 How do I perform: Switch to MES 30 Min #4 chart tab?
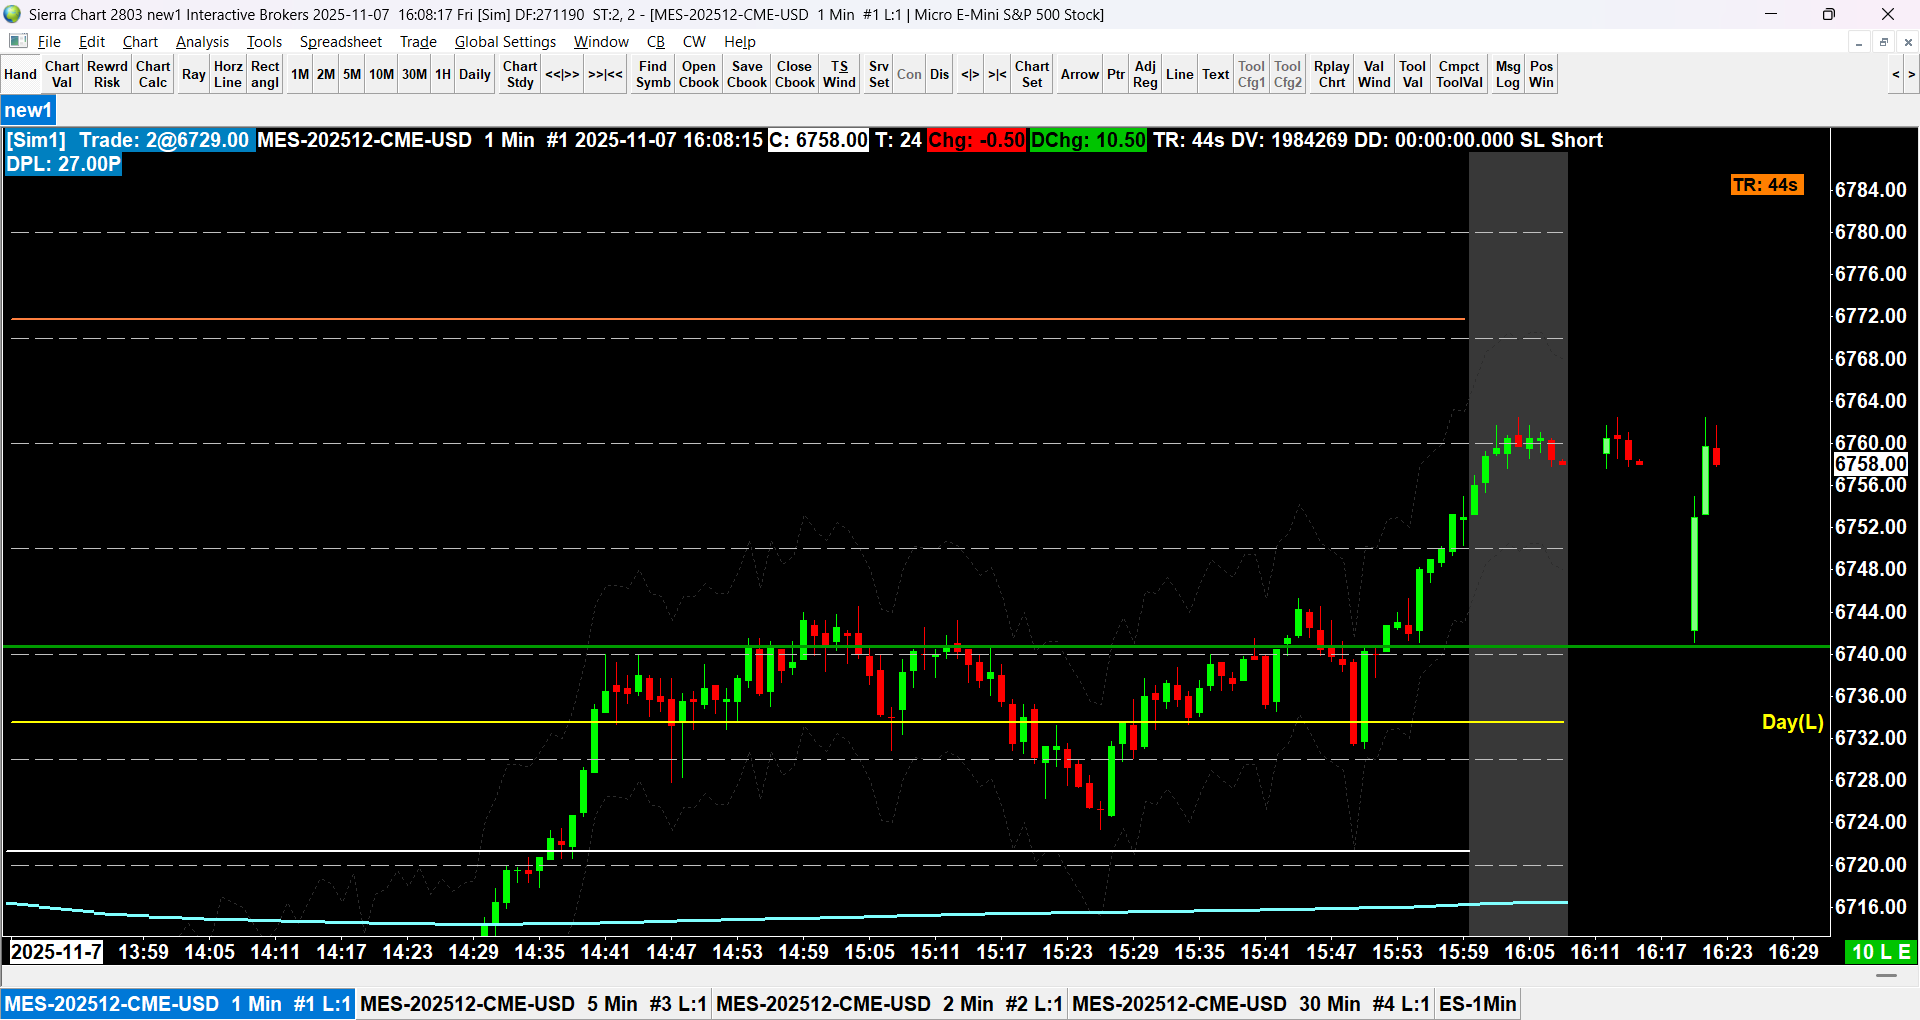(1251, 1003)
